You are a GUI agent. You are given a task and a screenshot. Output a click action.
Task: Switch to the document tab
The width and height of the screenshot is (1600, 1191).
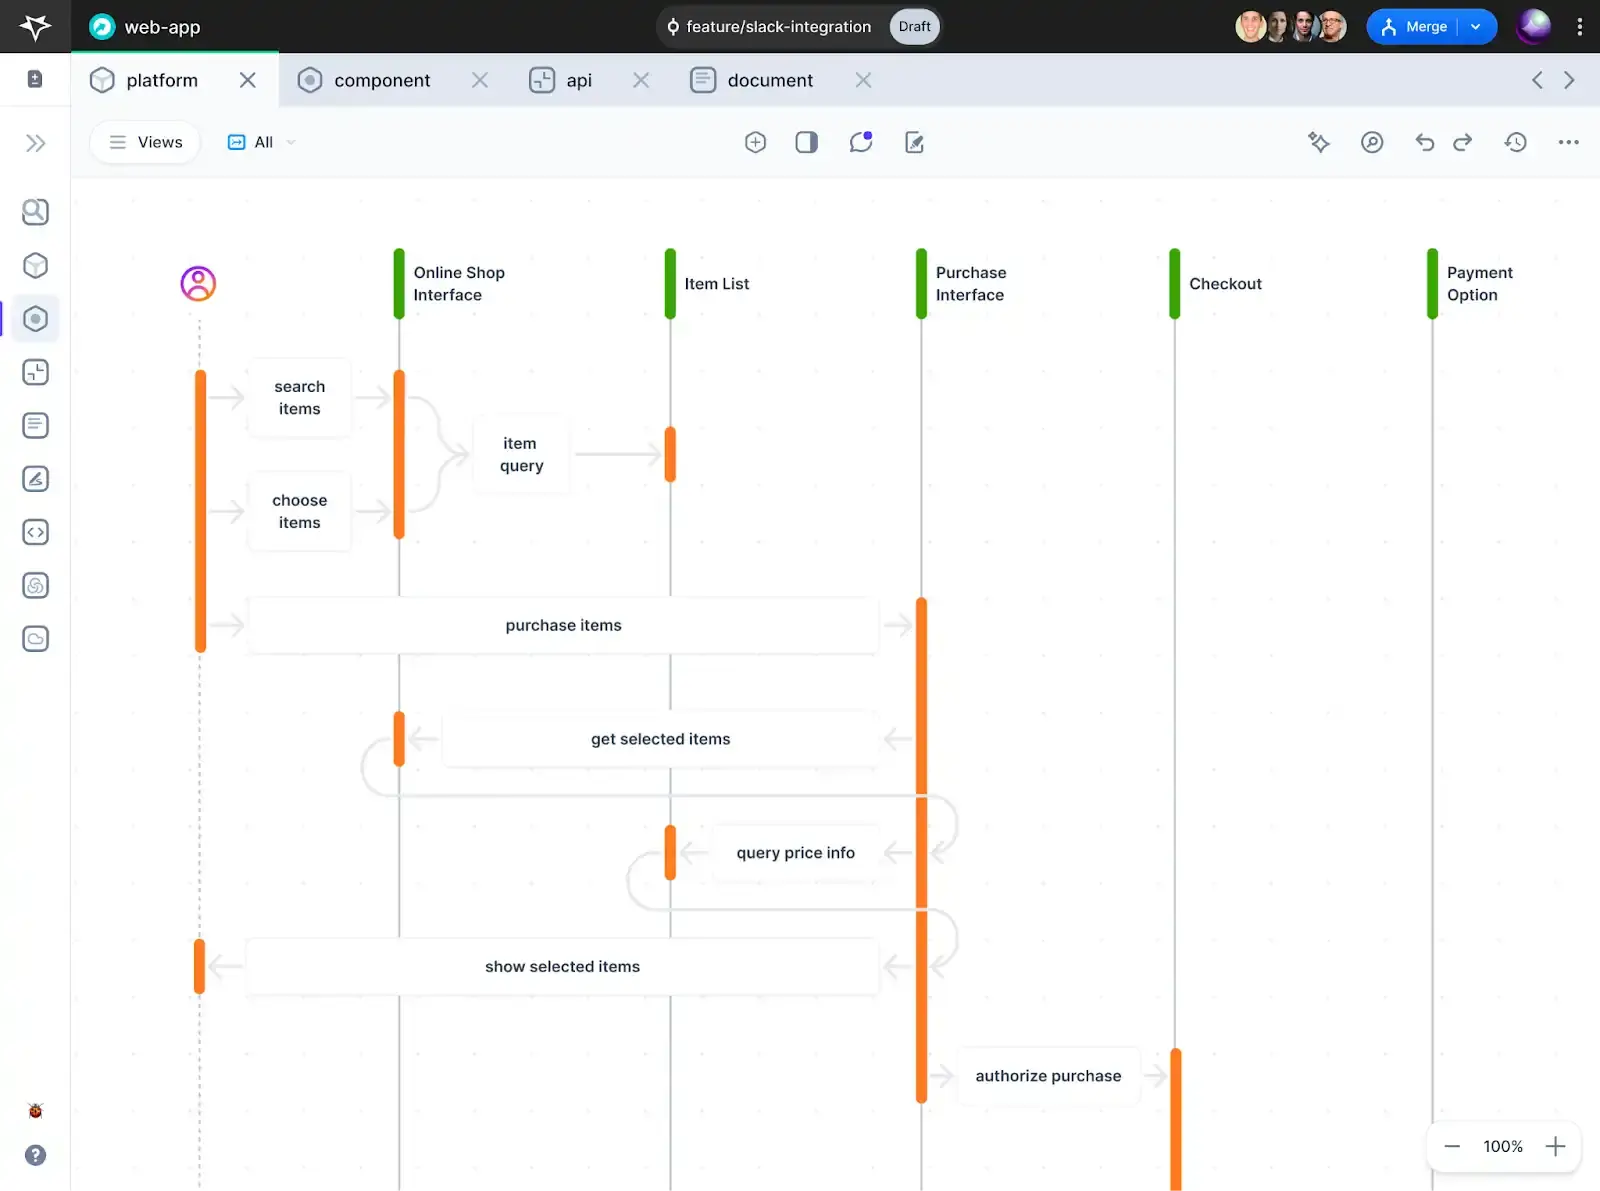pos(769,80)
